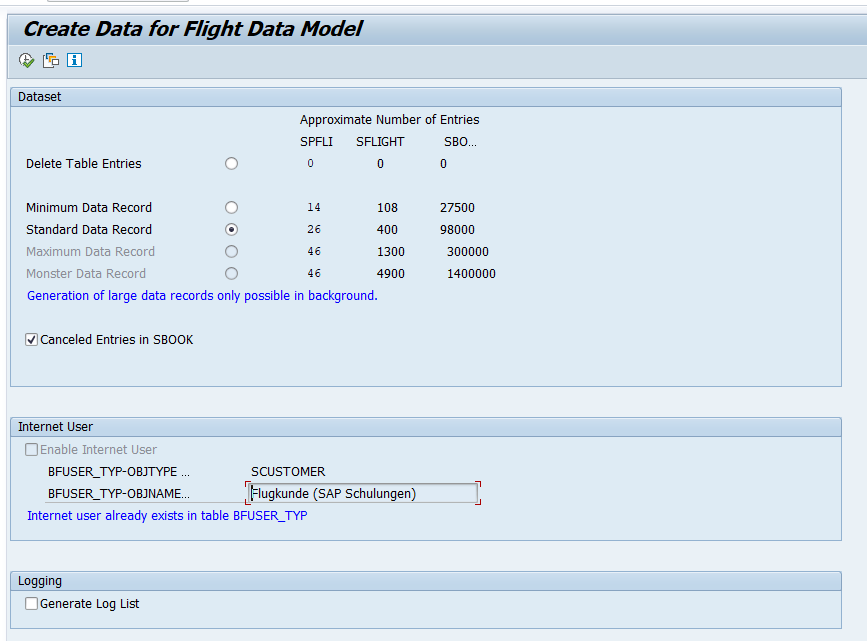Enable the Generate Log List checkbox
Viewport: 867px width, 641px height.
coord(32,604)
